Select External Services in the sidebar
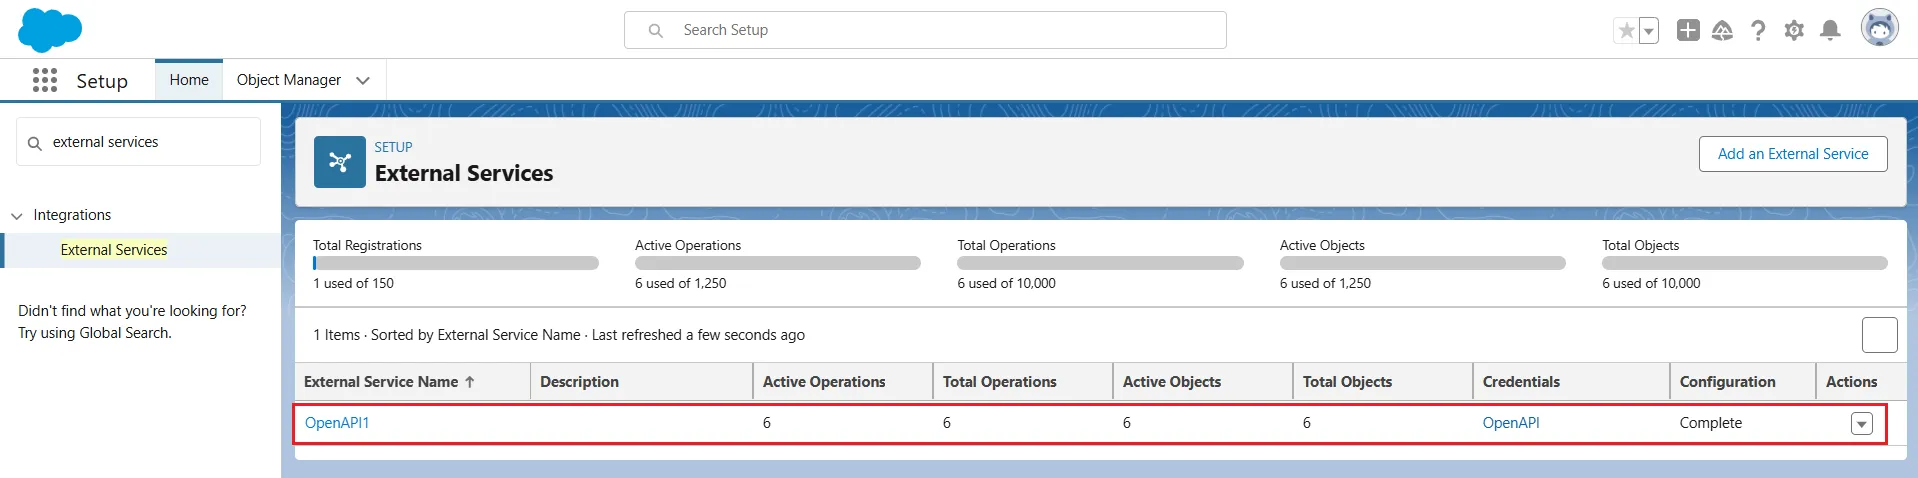 [114, 250]
